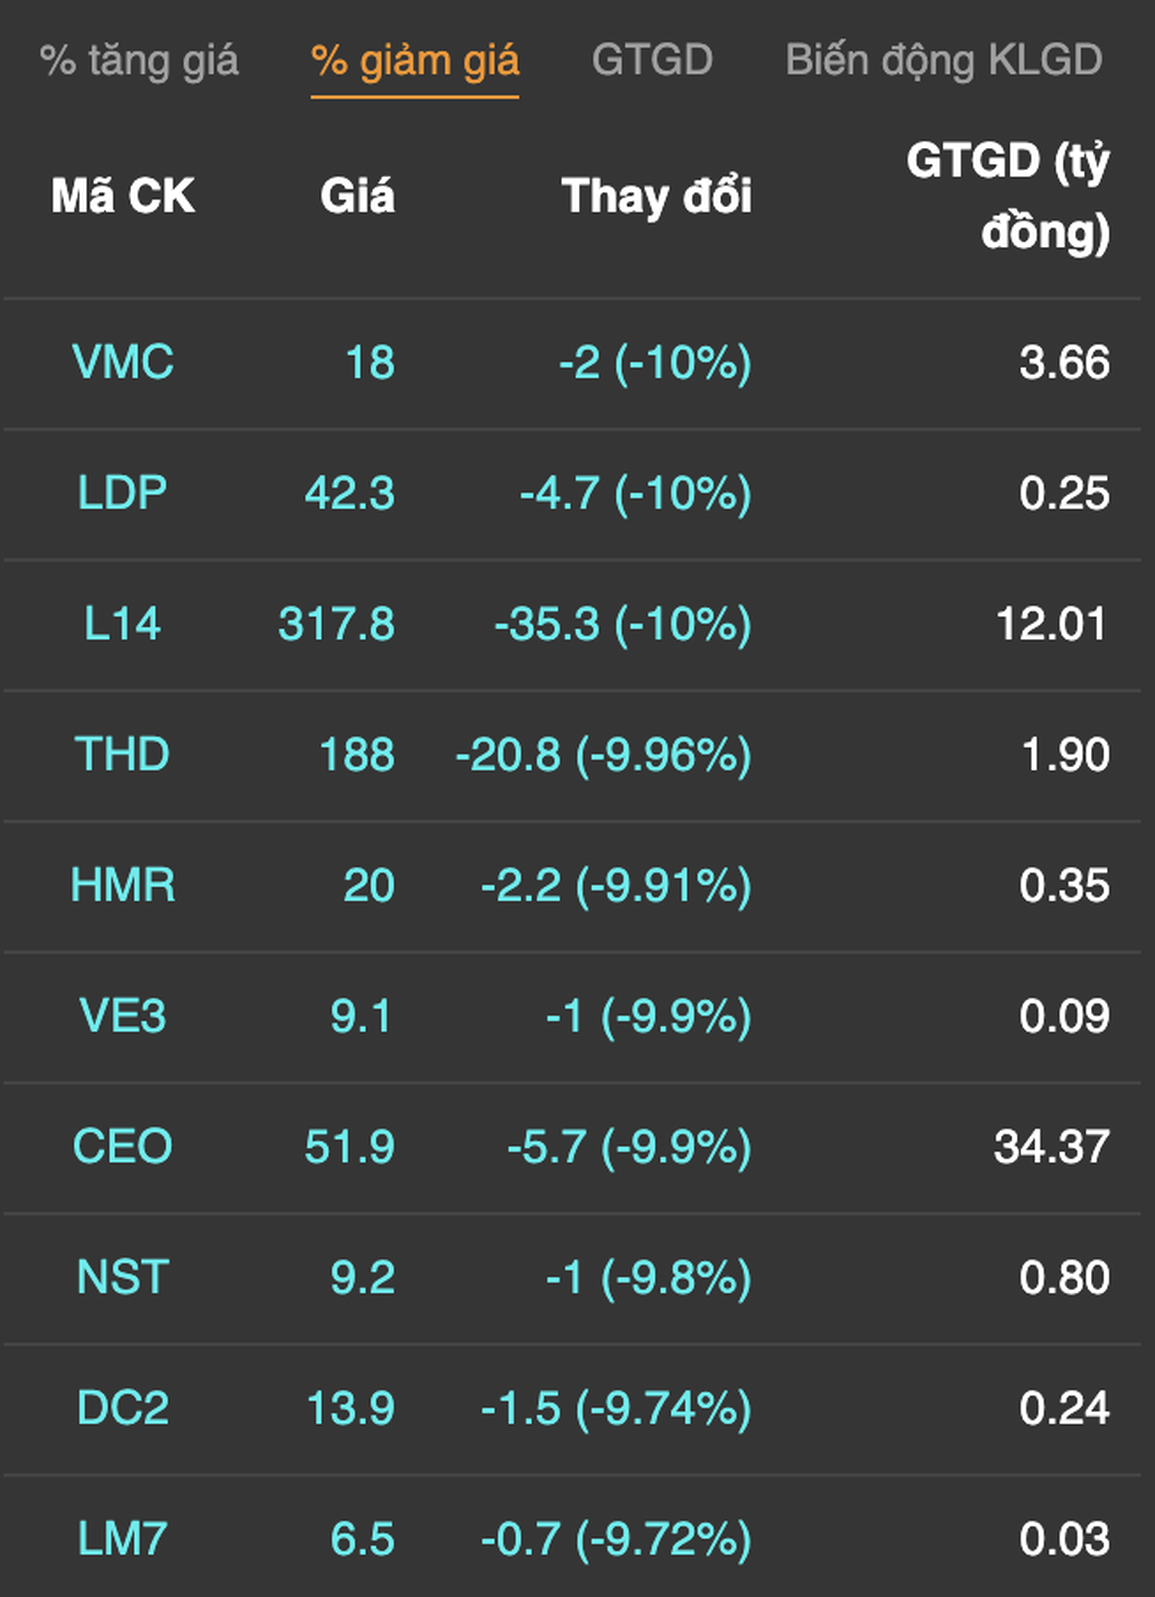
Task: Open the VMC stock ticker
Action: (x=123, y=362)
